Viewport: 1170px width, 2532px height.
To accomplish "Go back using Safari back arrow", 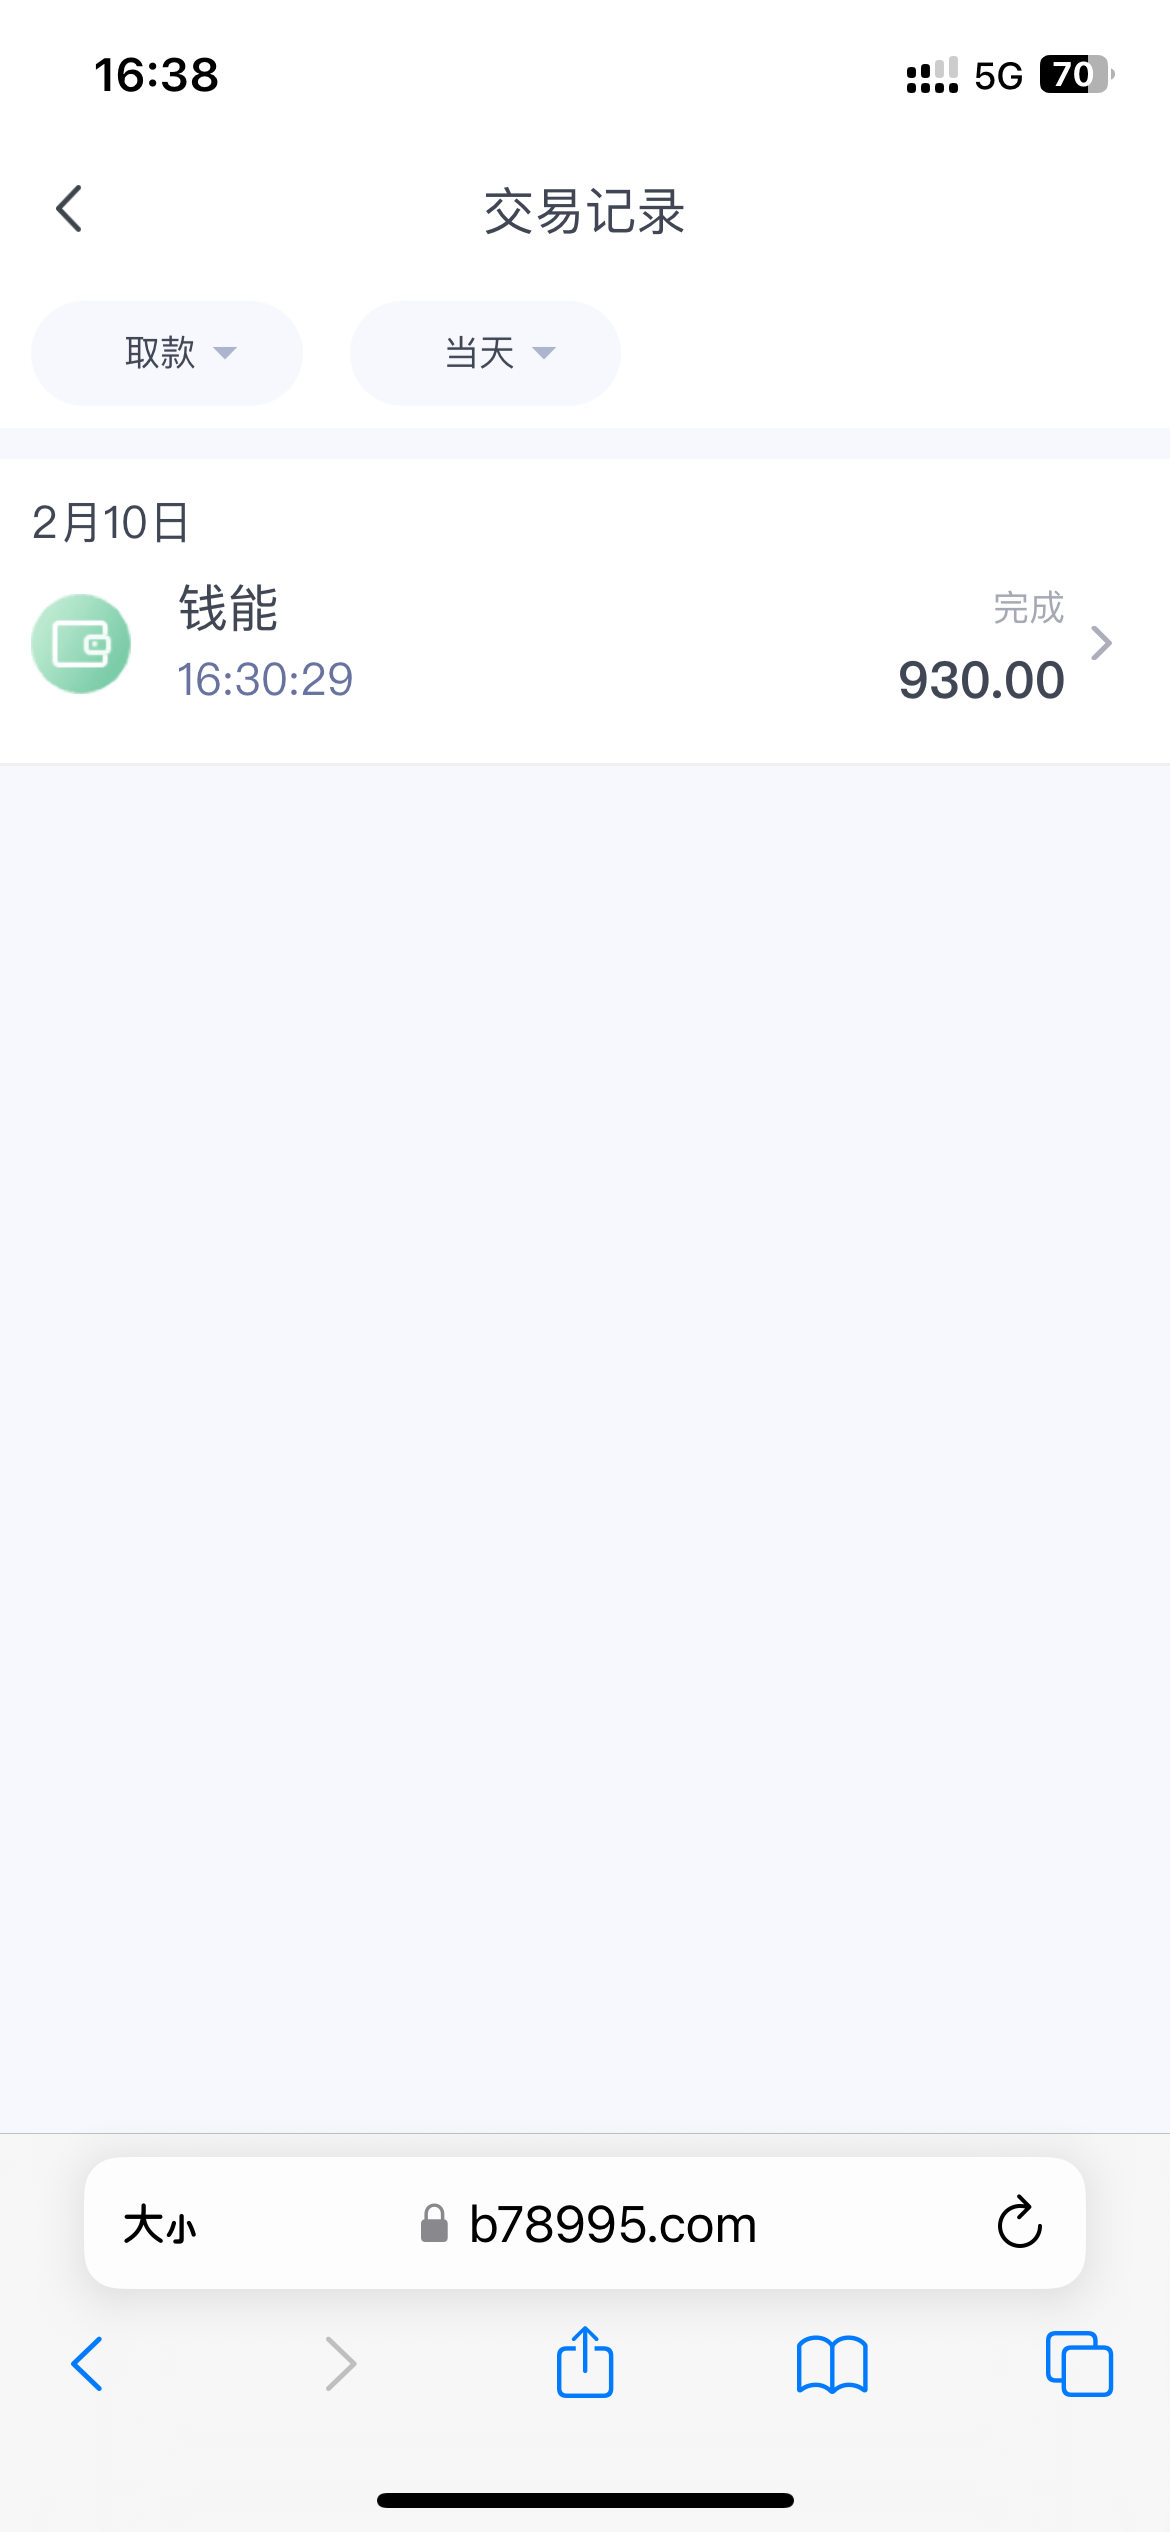I will pos(87,2364).
